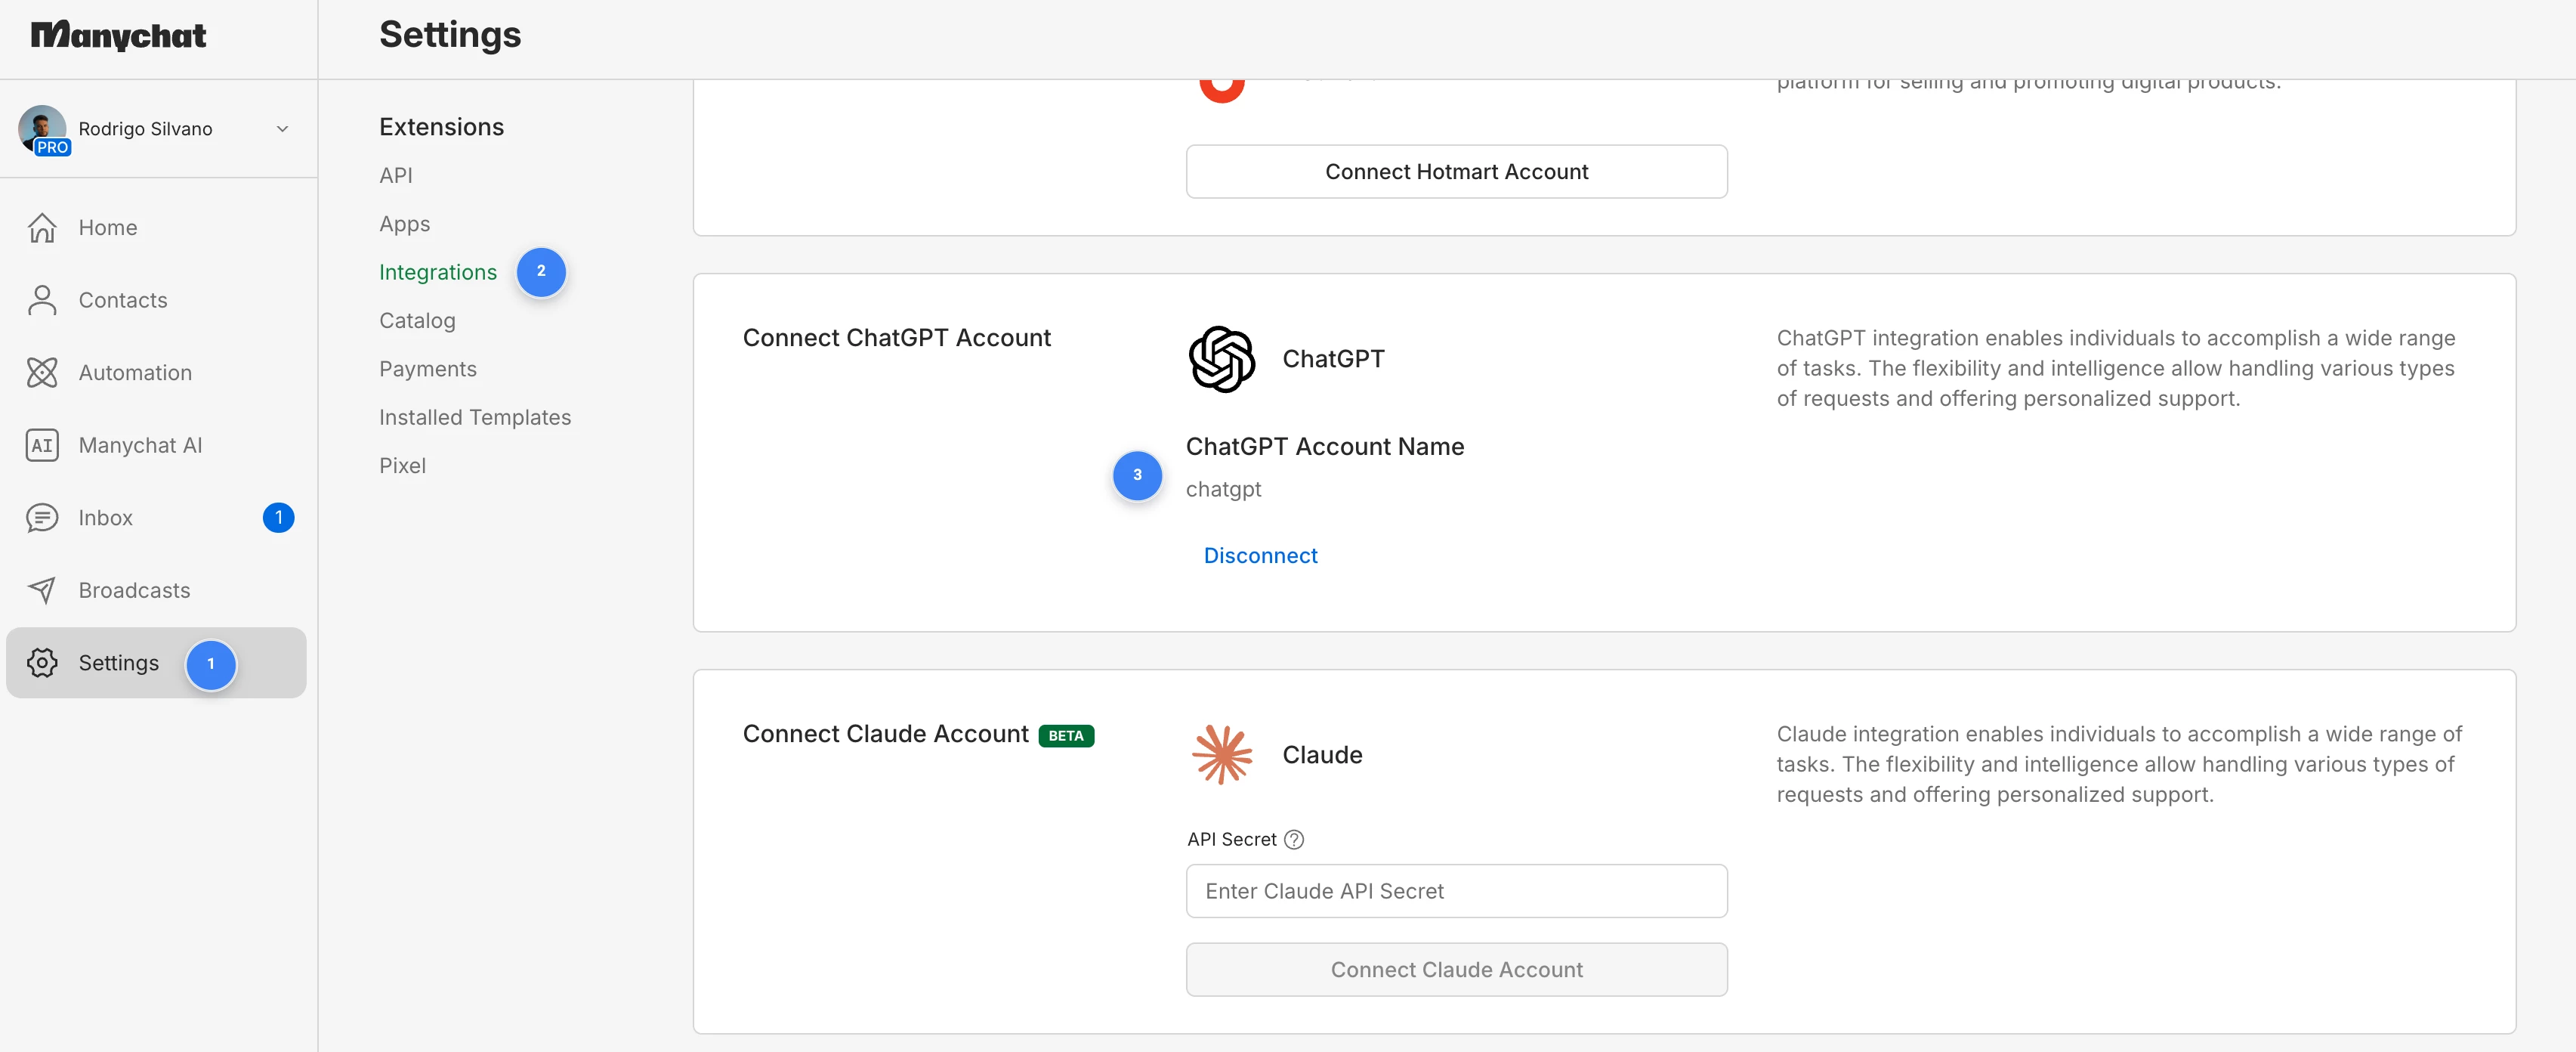Open Contacts via the person icon
The width and height of the screenshot is (2576, 1052).
pyautogui.click(x=42, y=300)
